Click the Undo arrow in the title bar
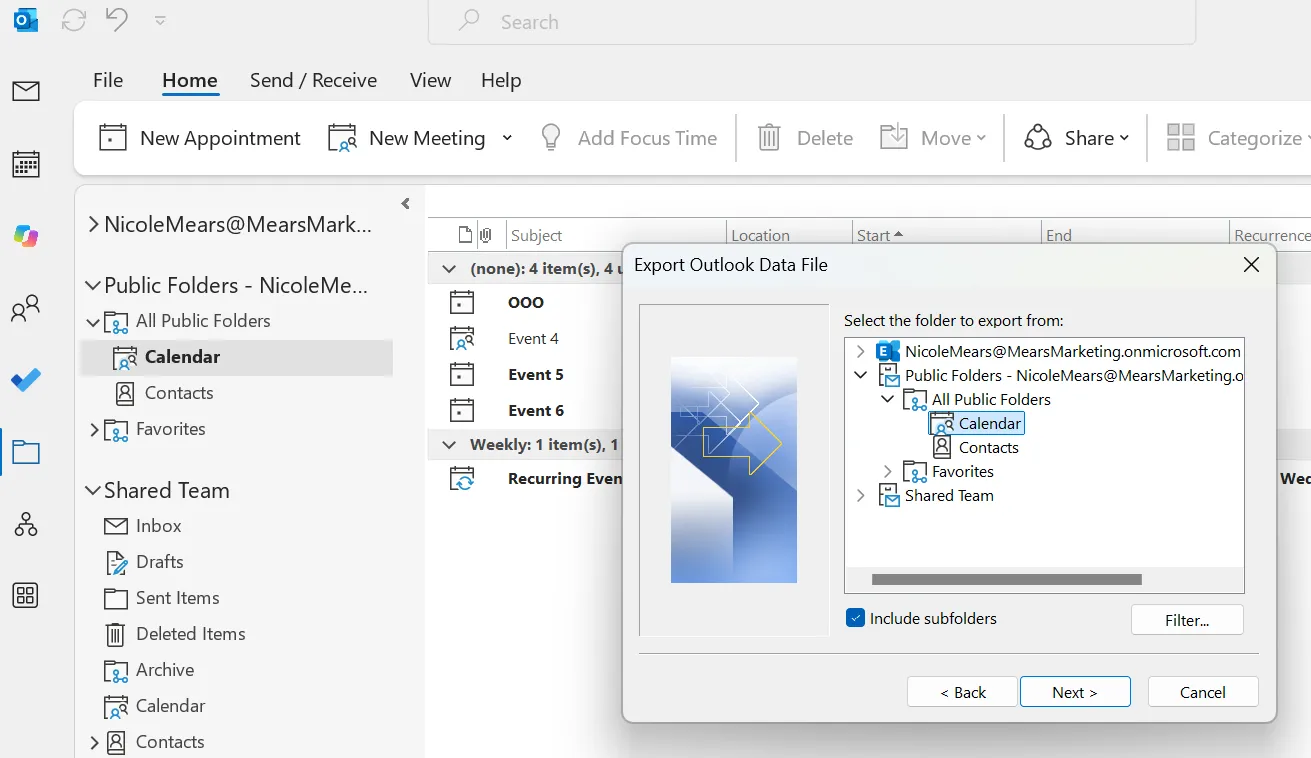This screenshot has width=1311, height=758. [x=116, y=20]
